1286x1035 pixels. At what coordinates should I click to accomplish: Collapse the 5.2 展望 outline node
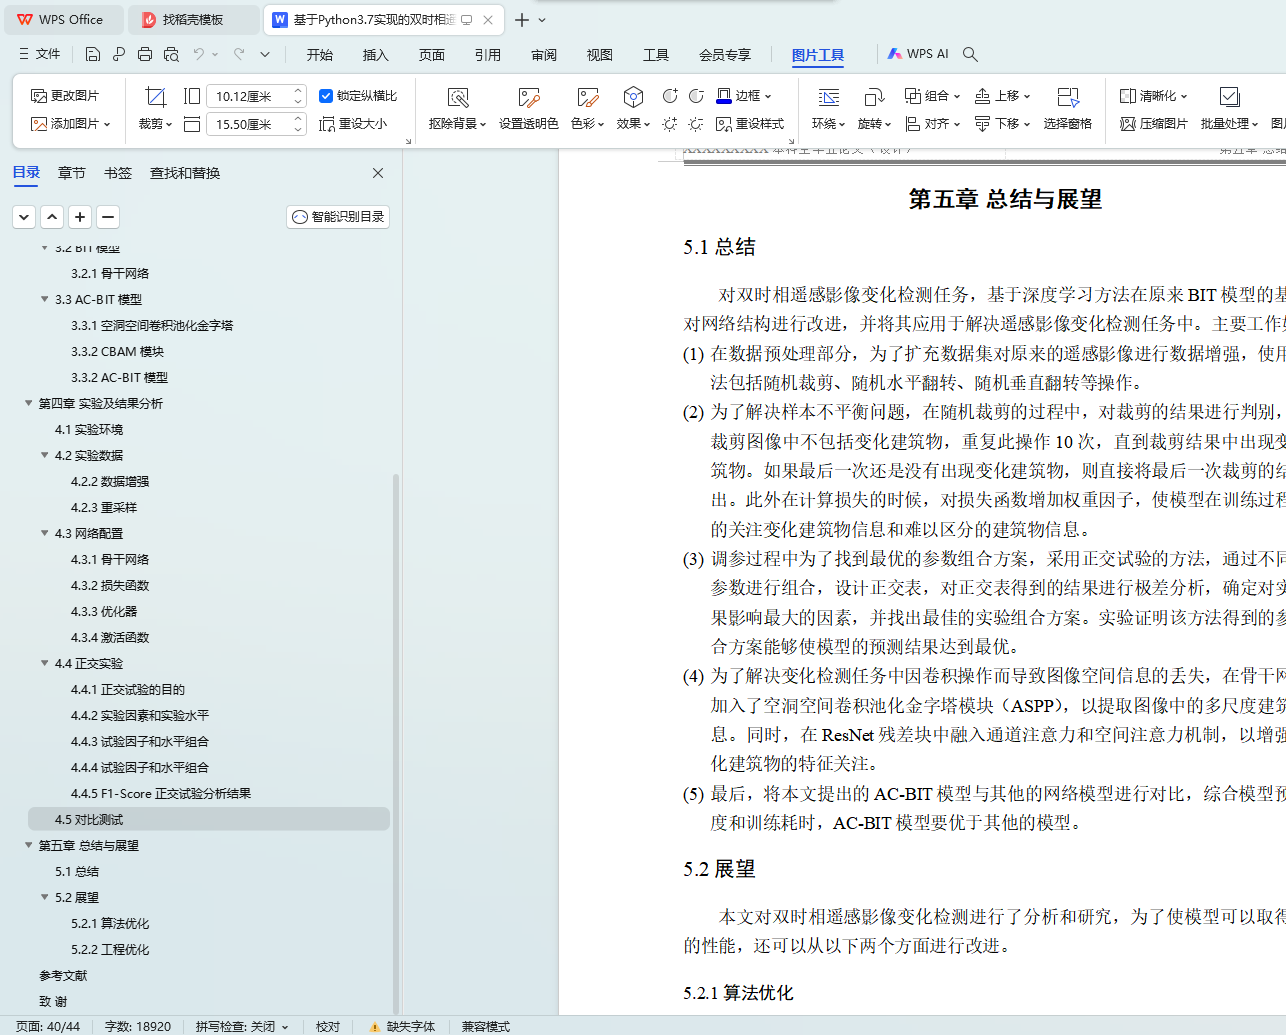(x=45, y=897)
